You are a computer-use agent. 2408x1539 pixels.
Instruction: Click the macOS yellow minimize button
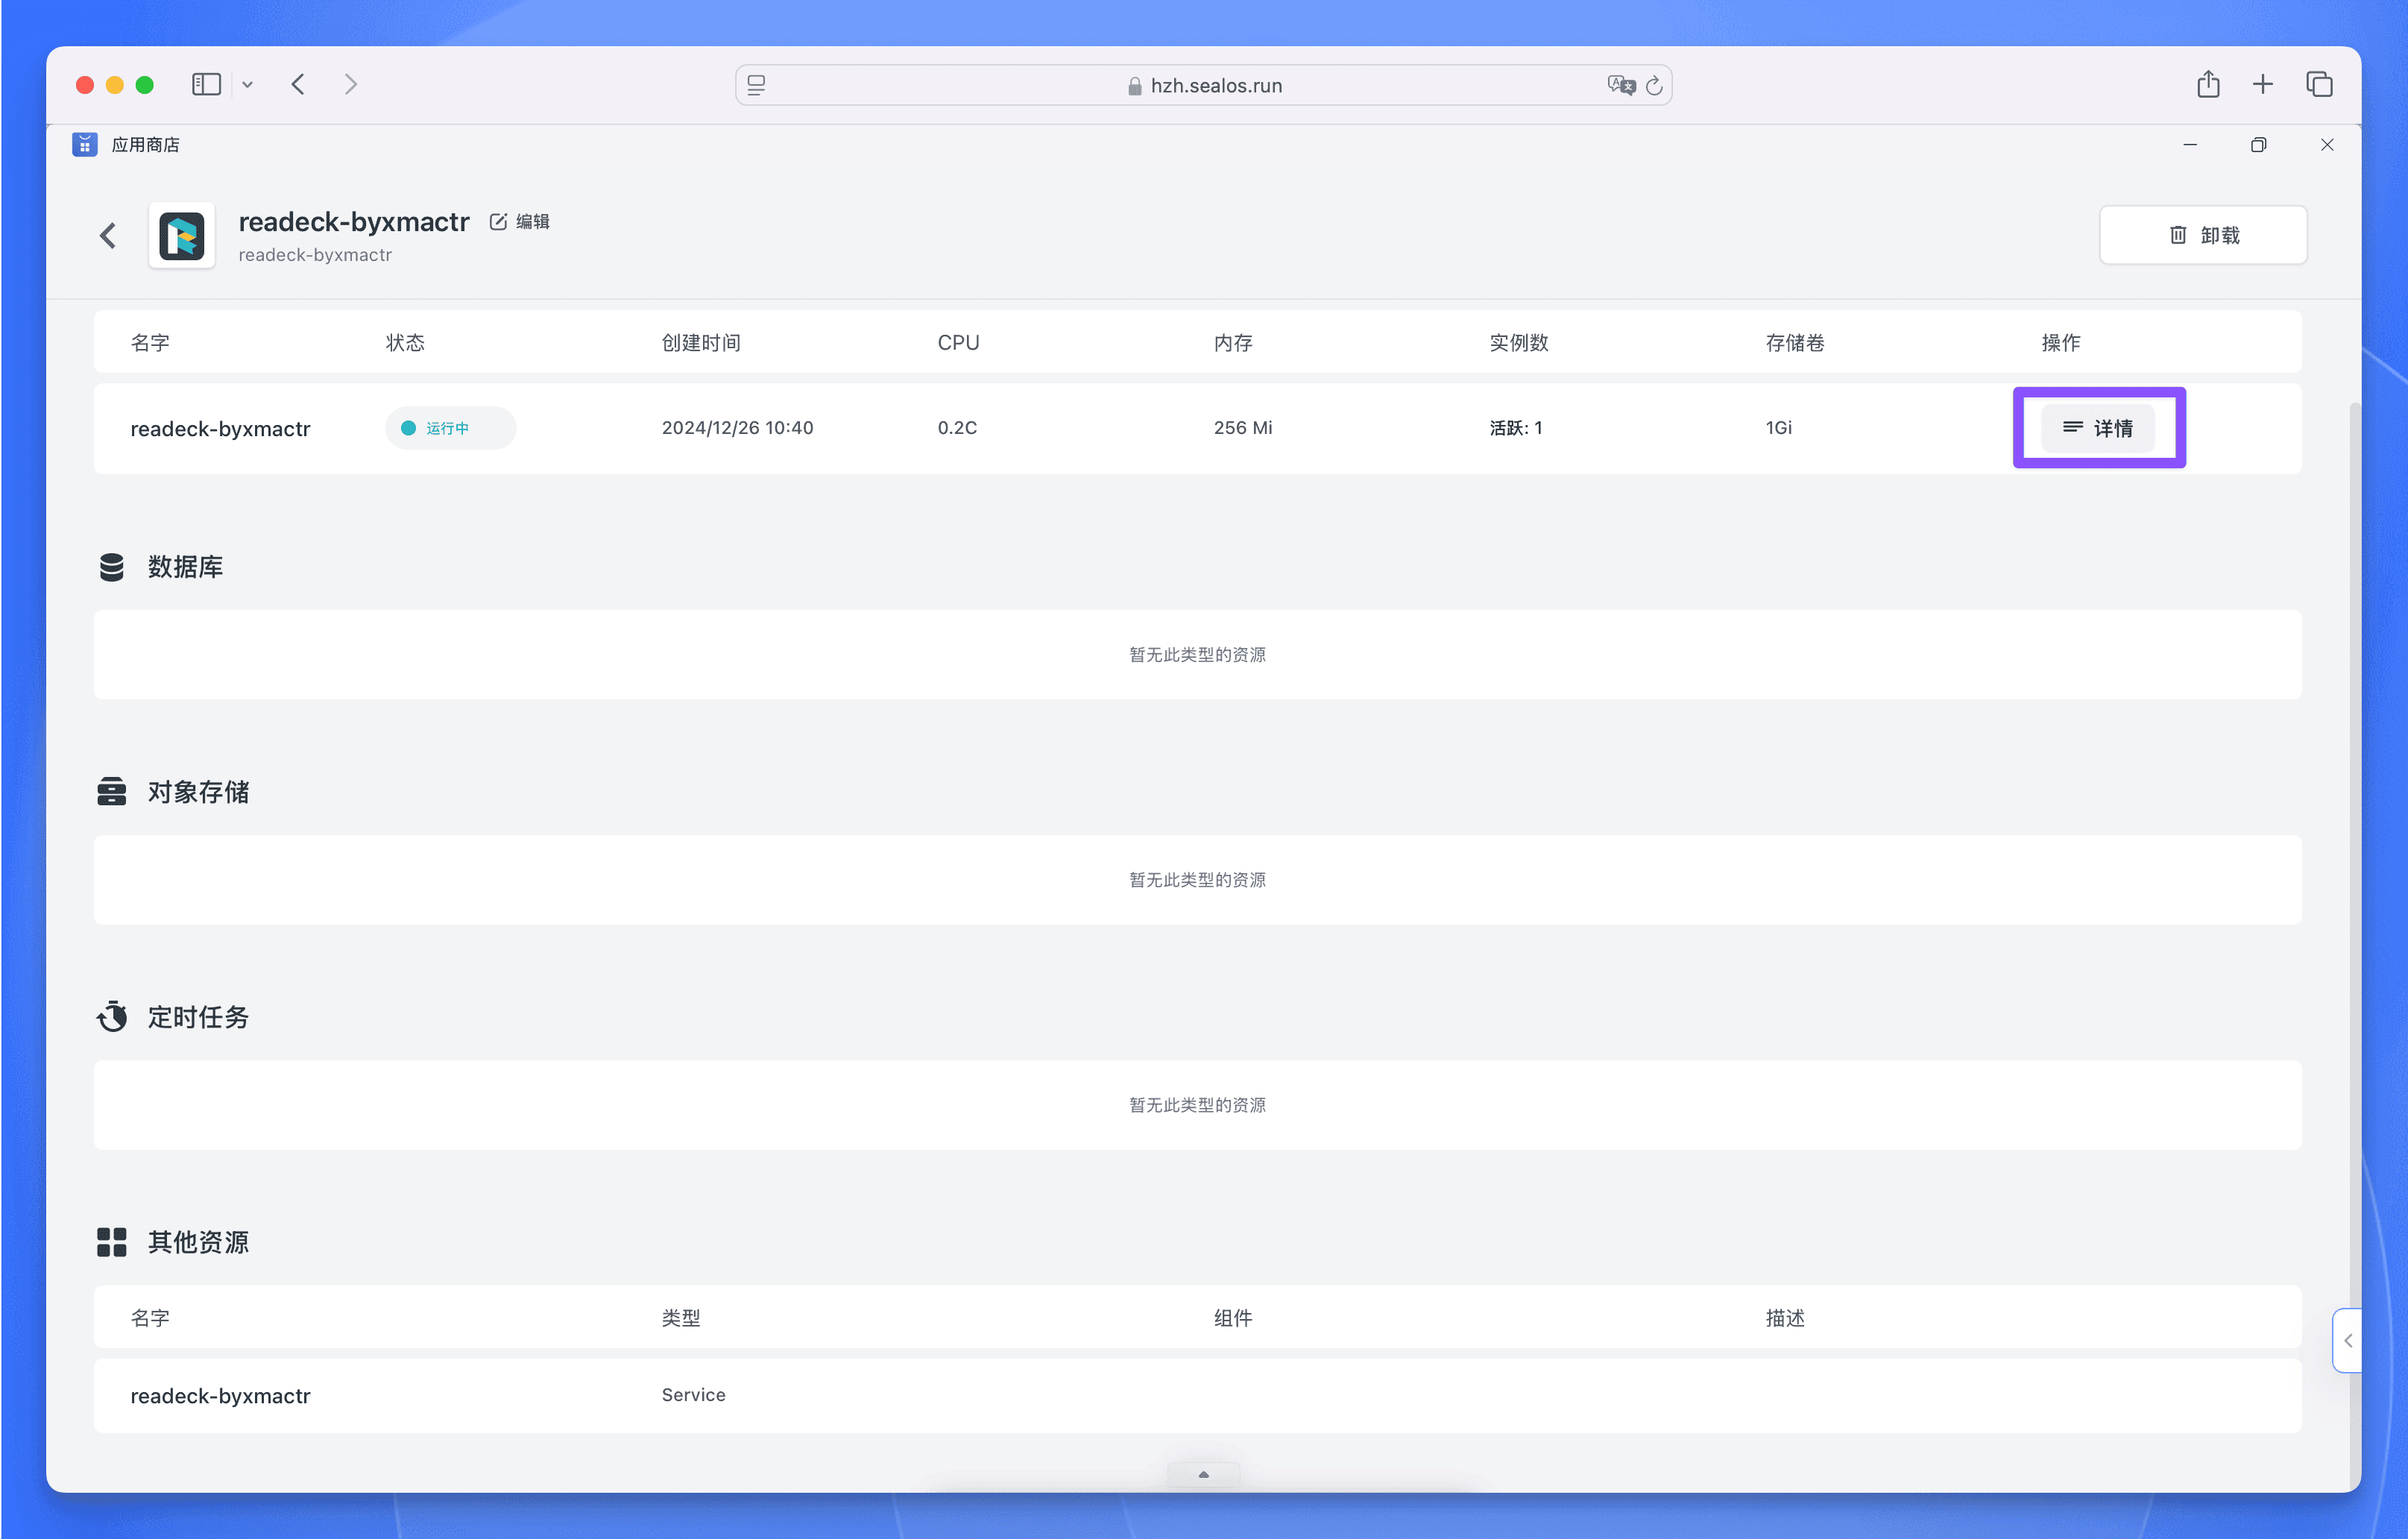[115, 85]
